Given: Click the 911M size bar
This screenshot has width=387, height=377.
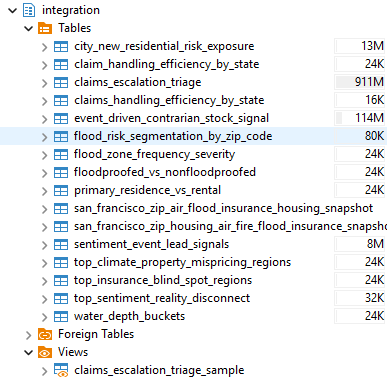Looking at the screenshot, I should click(x=360, y=82).
